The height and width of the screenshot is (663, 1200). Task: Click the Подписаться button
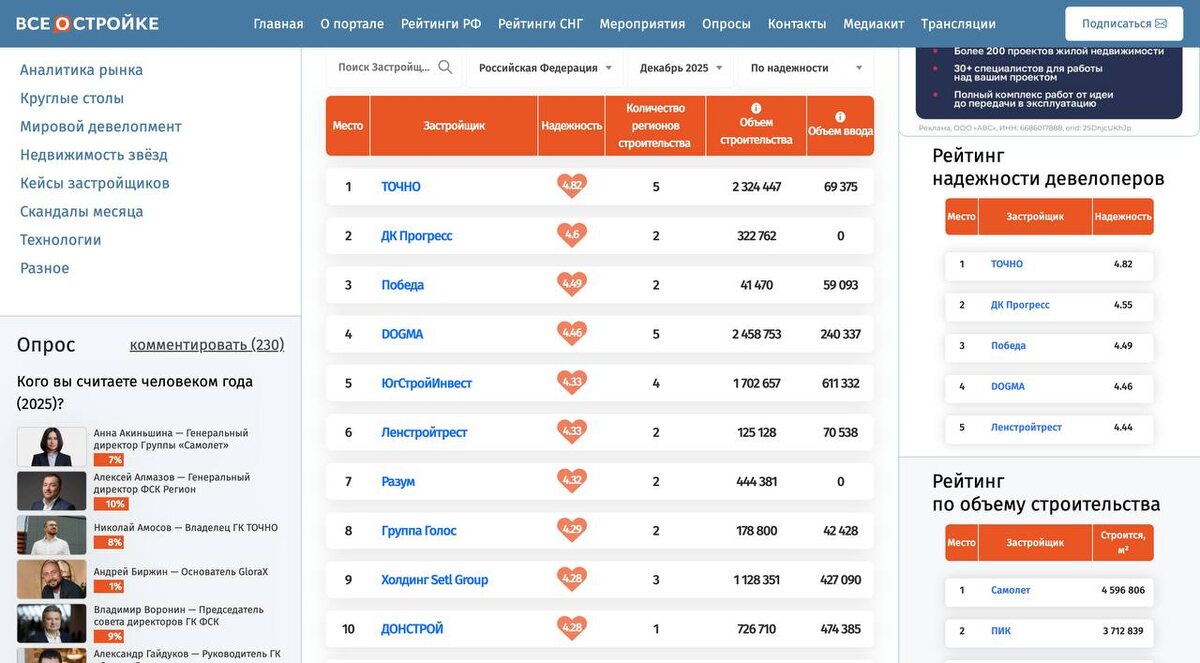(x=1124, y=24)
